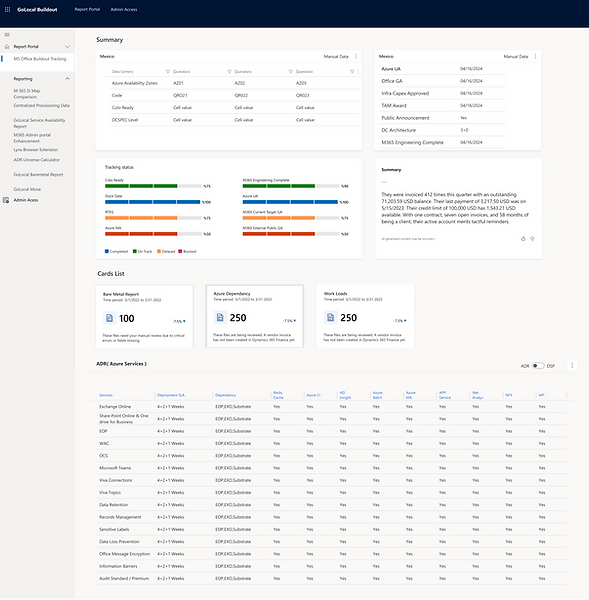This screenshot has width=589, height=600.
Task: Click the home icon beside Report Portal
Action: tap(7, 47)
